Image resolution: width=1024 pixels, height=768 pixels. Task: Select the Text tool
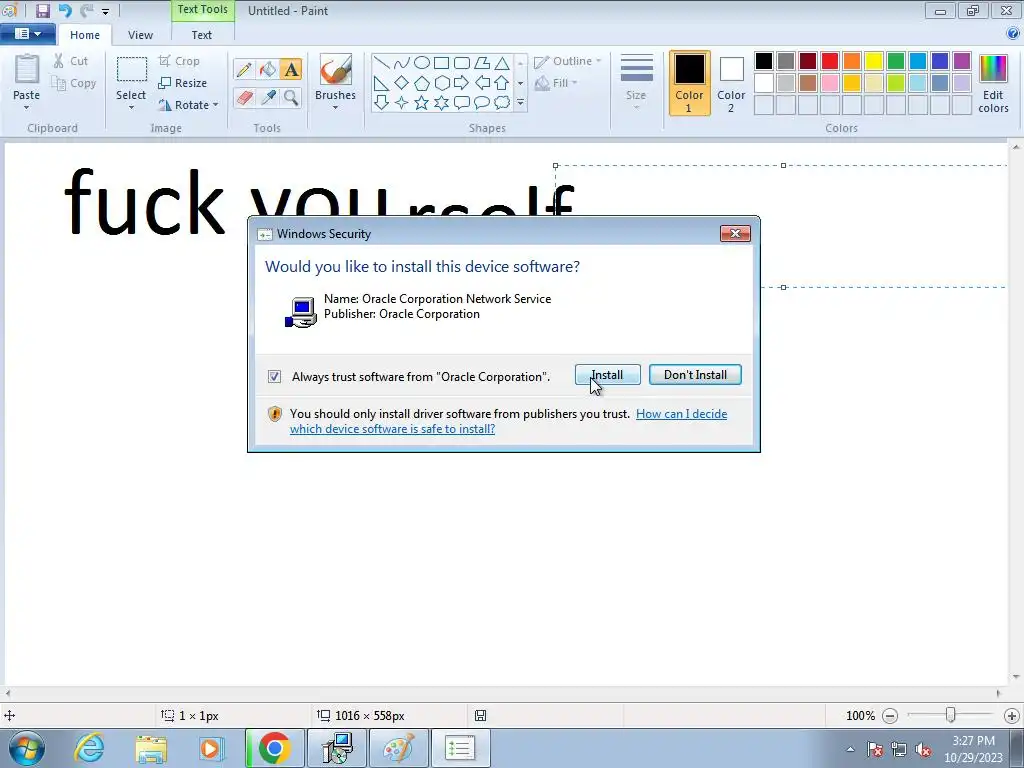coord(291,69)
